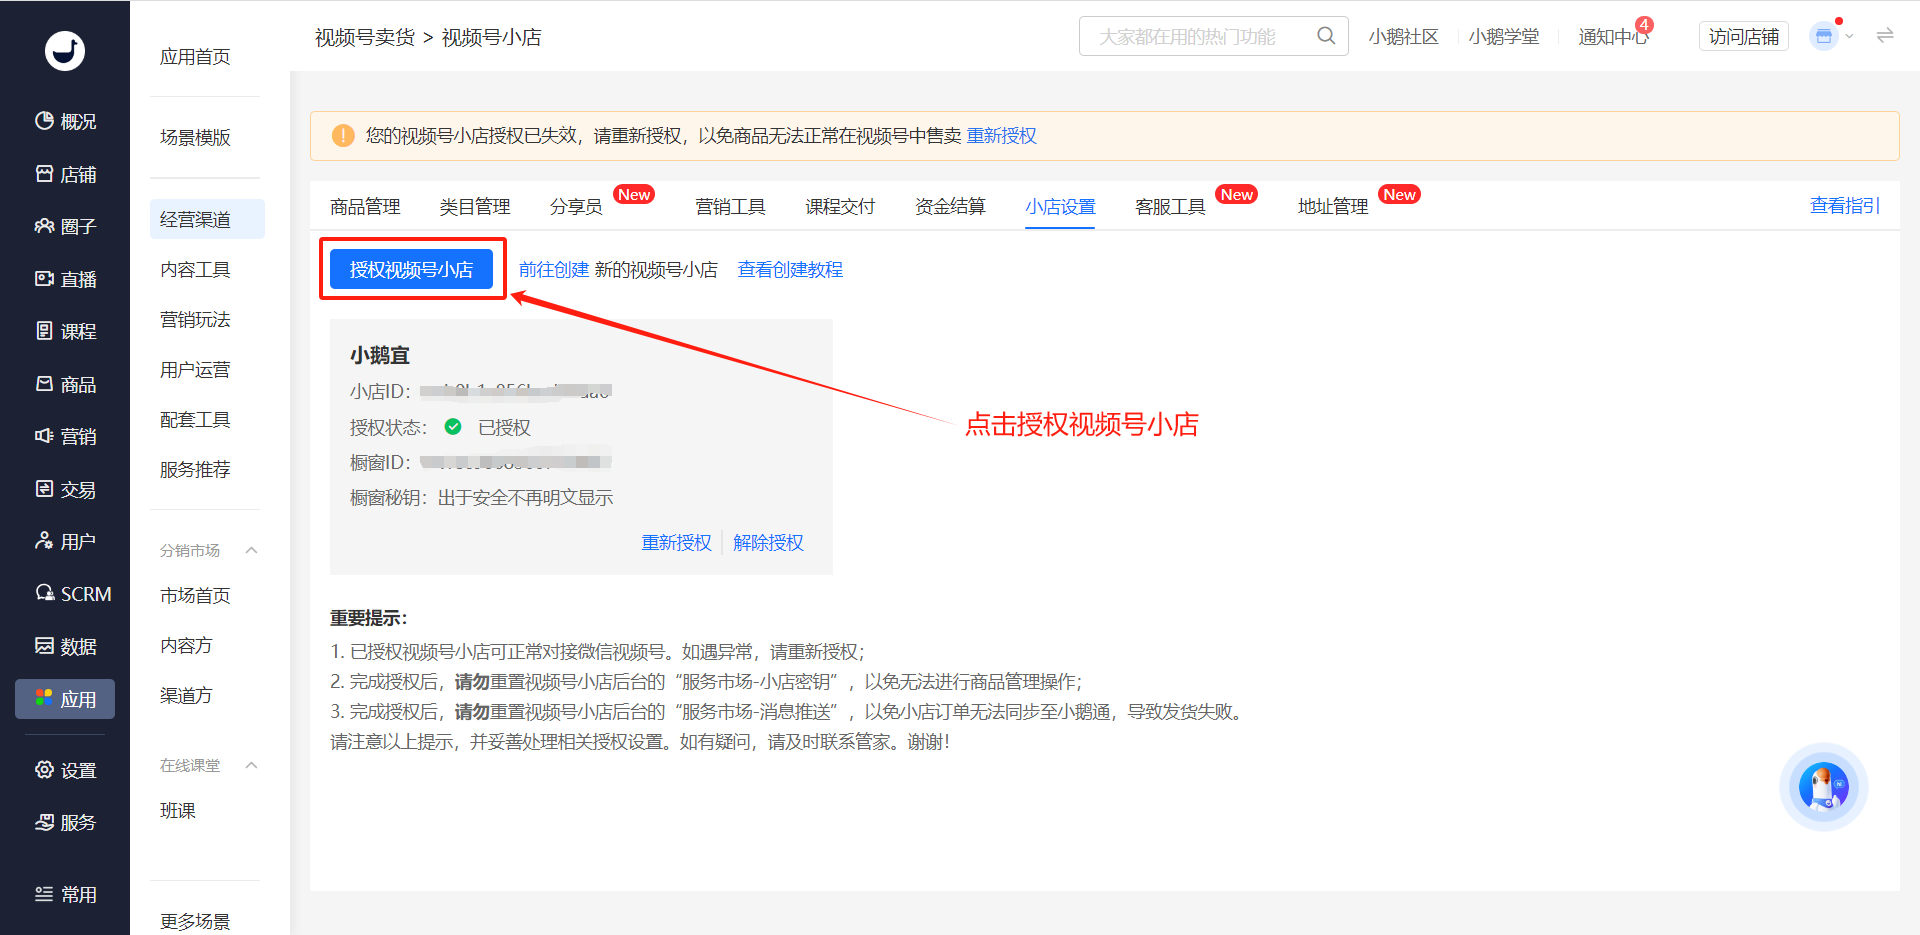The width and height of the screenshot is (1920, 935).
Task: Open the floating assistant mascot
Action: click(x=1823, y=787)
